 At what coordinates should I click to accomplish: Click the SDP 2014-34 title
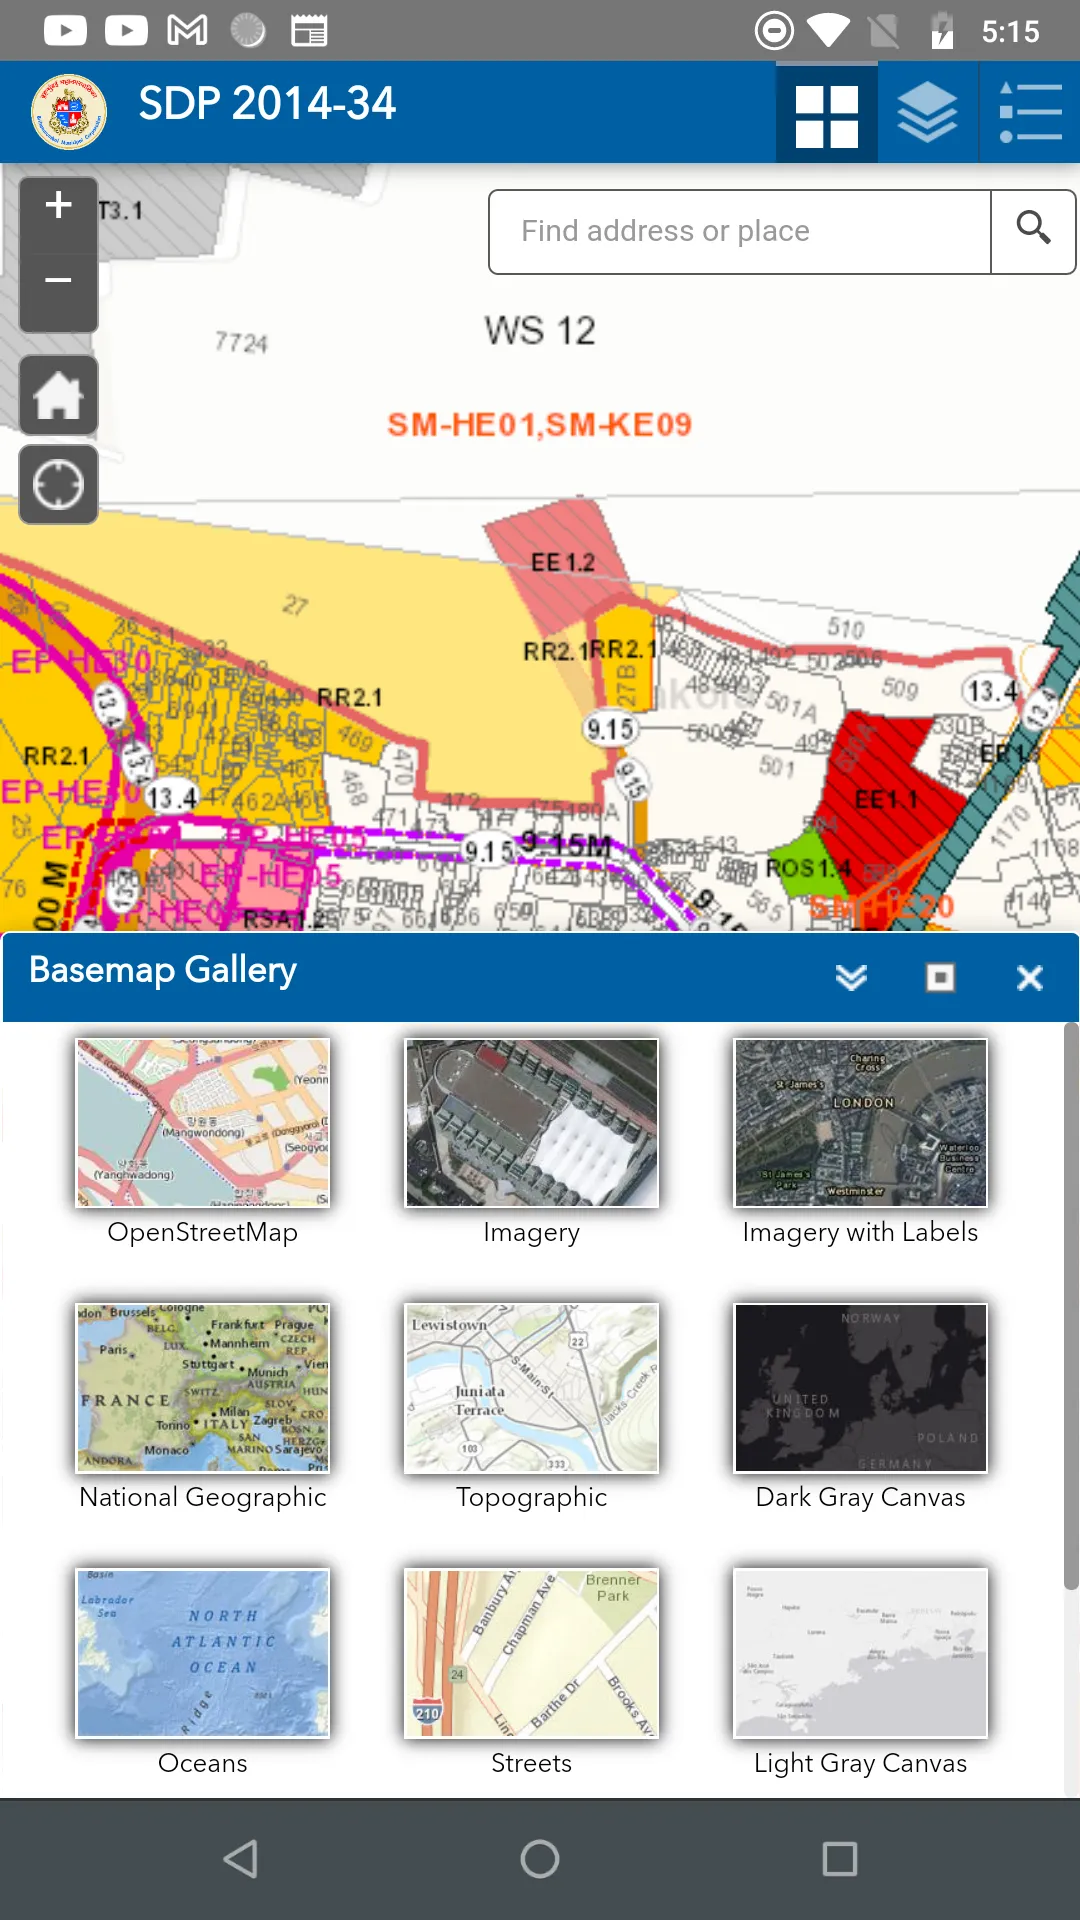coord(267,104)
